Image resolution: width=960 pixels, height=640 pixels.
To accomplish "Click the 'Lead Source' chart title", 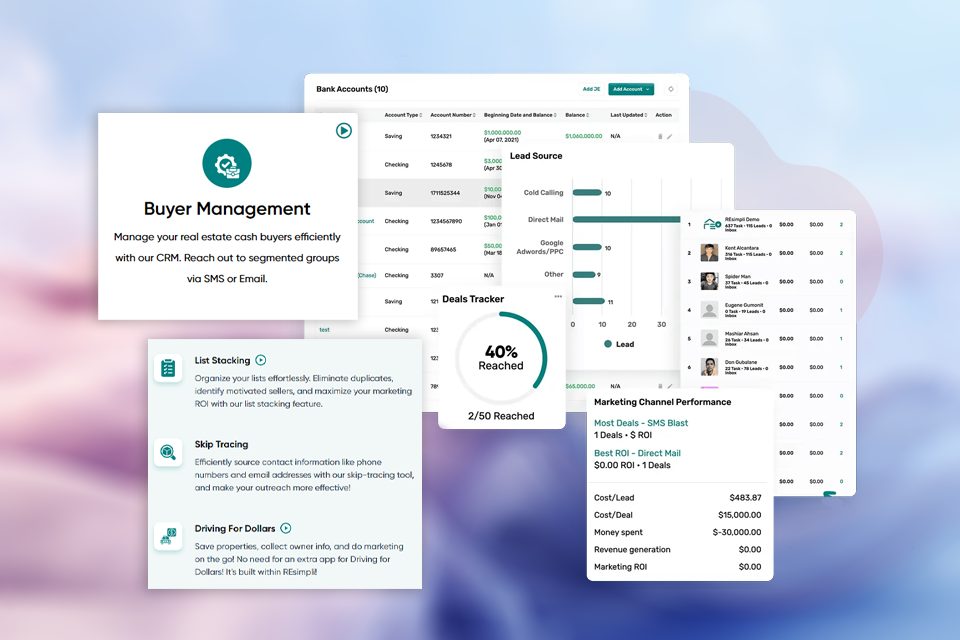I will [x=536, y=156].
